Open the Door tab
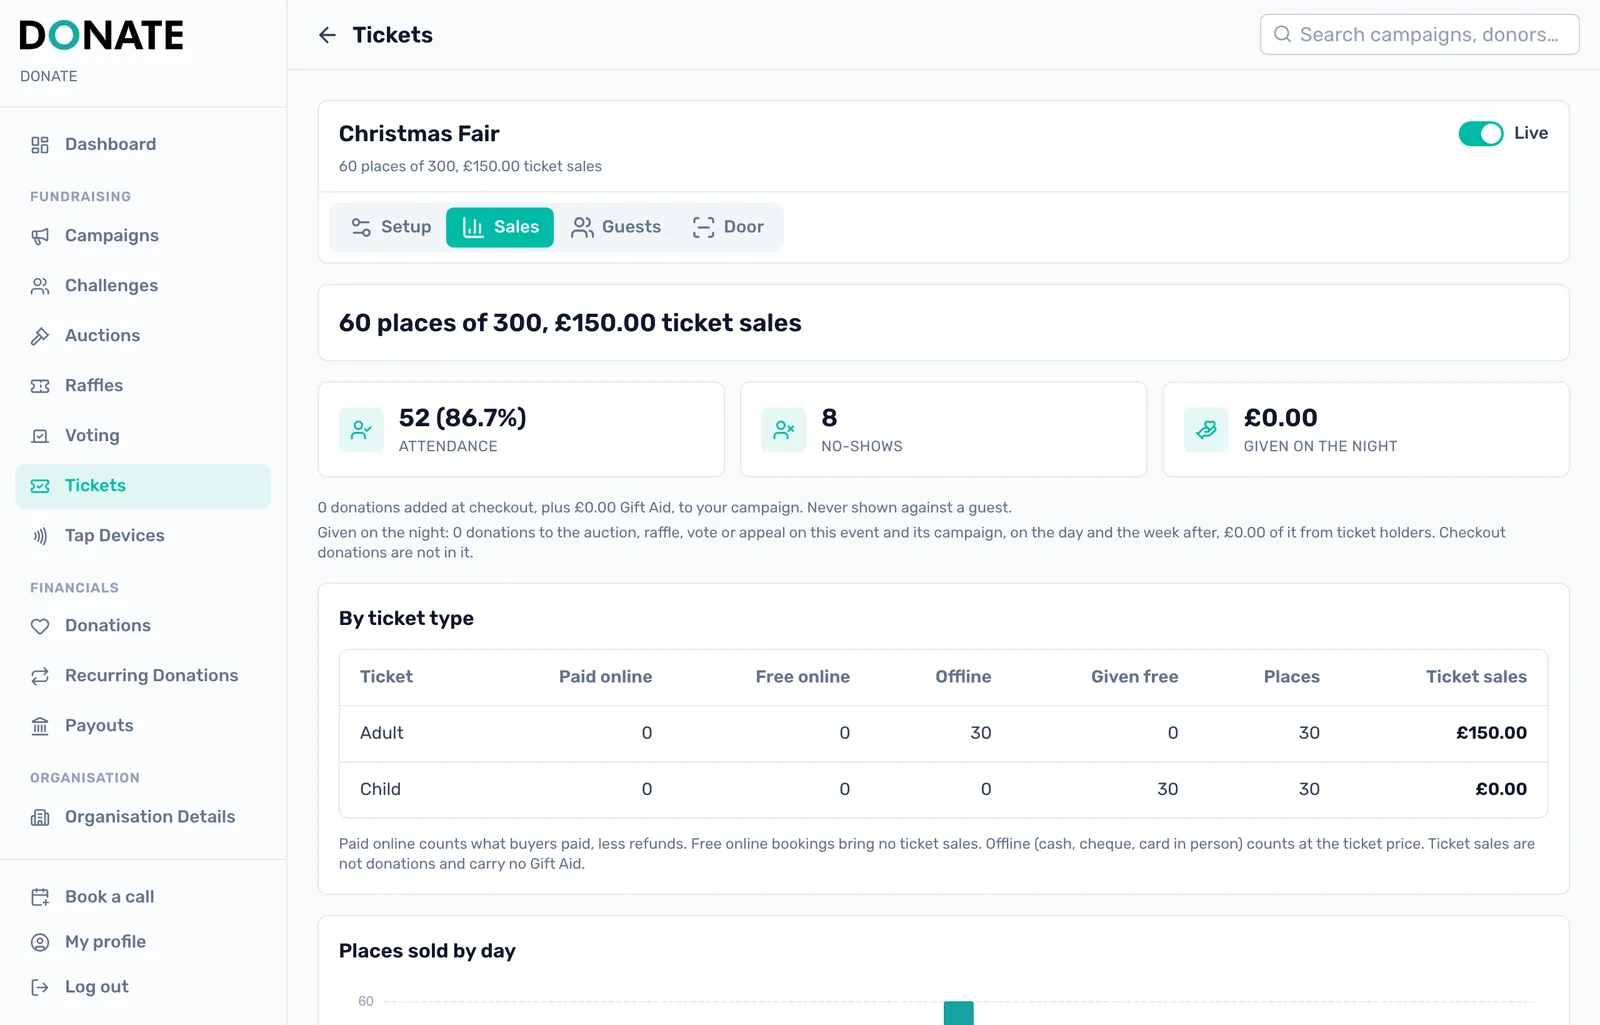Screen dimensions: 1600x1025 click(728, 227)
